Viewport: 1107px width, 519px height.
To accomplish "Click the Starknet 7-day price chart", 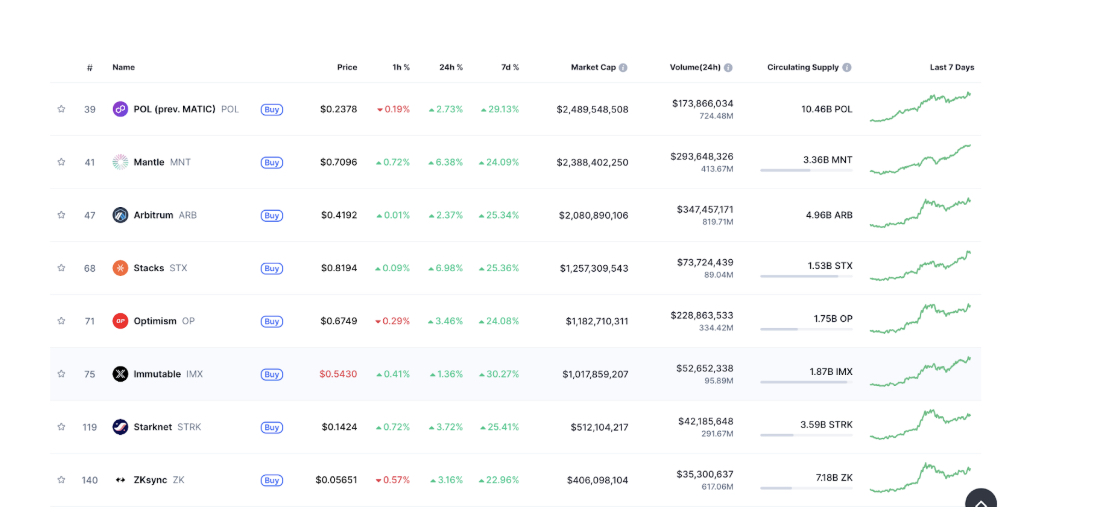I will point(921,424).
